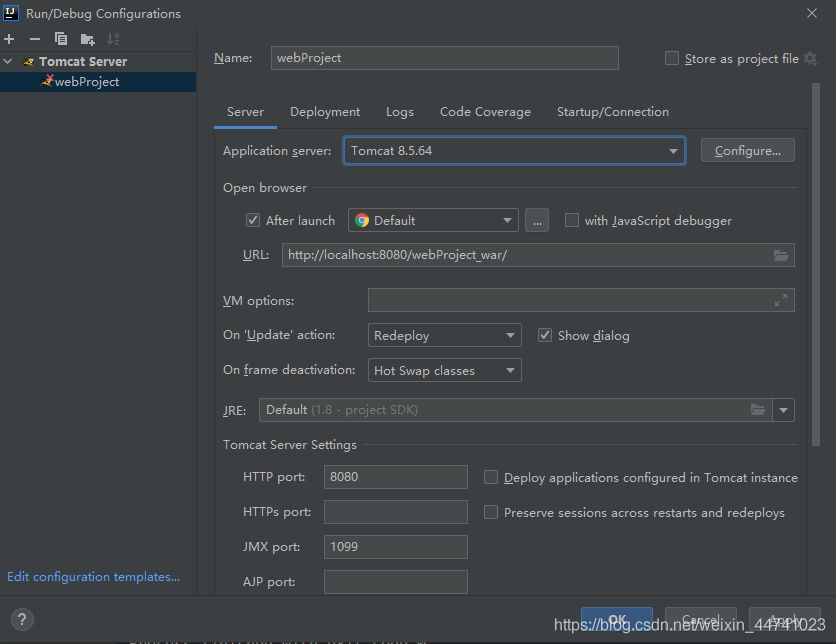Click the AJP port field

[x=396, y=582]
